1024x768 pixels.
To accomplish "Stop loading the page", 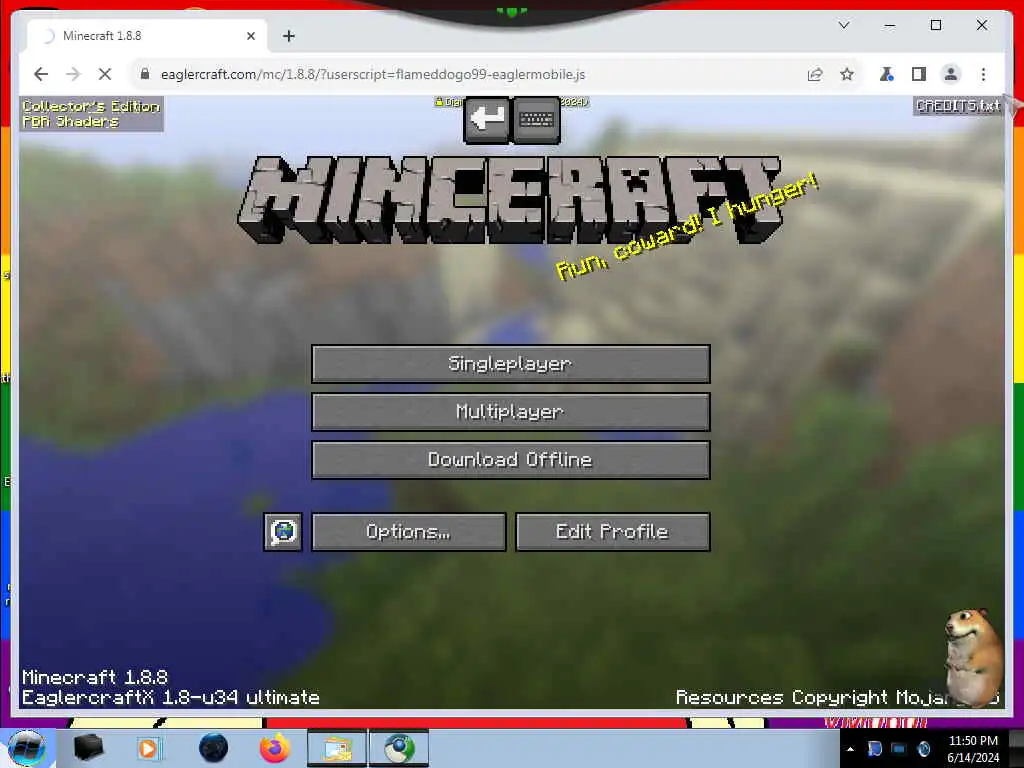I will point(104,74).
